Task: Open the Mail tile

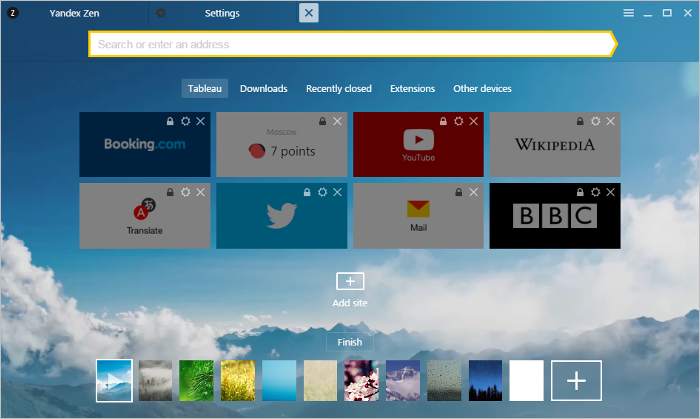Action: (x=418, y=216)
